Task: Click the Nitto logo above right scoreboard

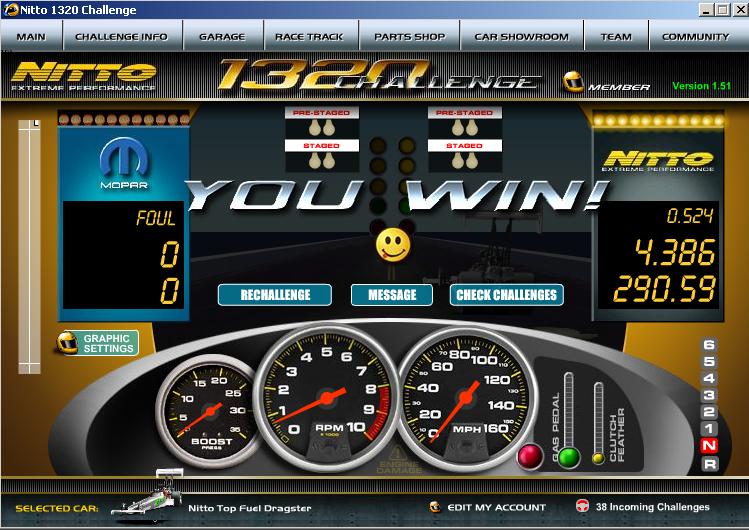Action: click(x=659, y=160)
